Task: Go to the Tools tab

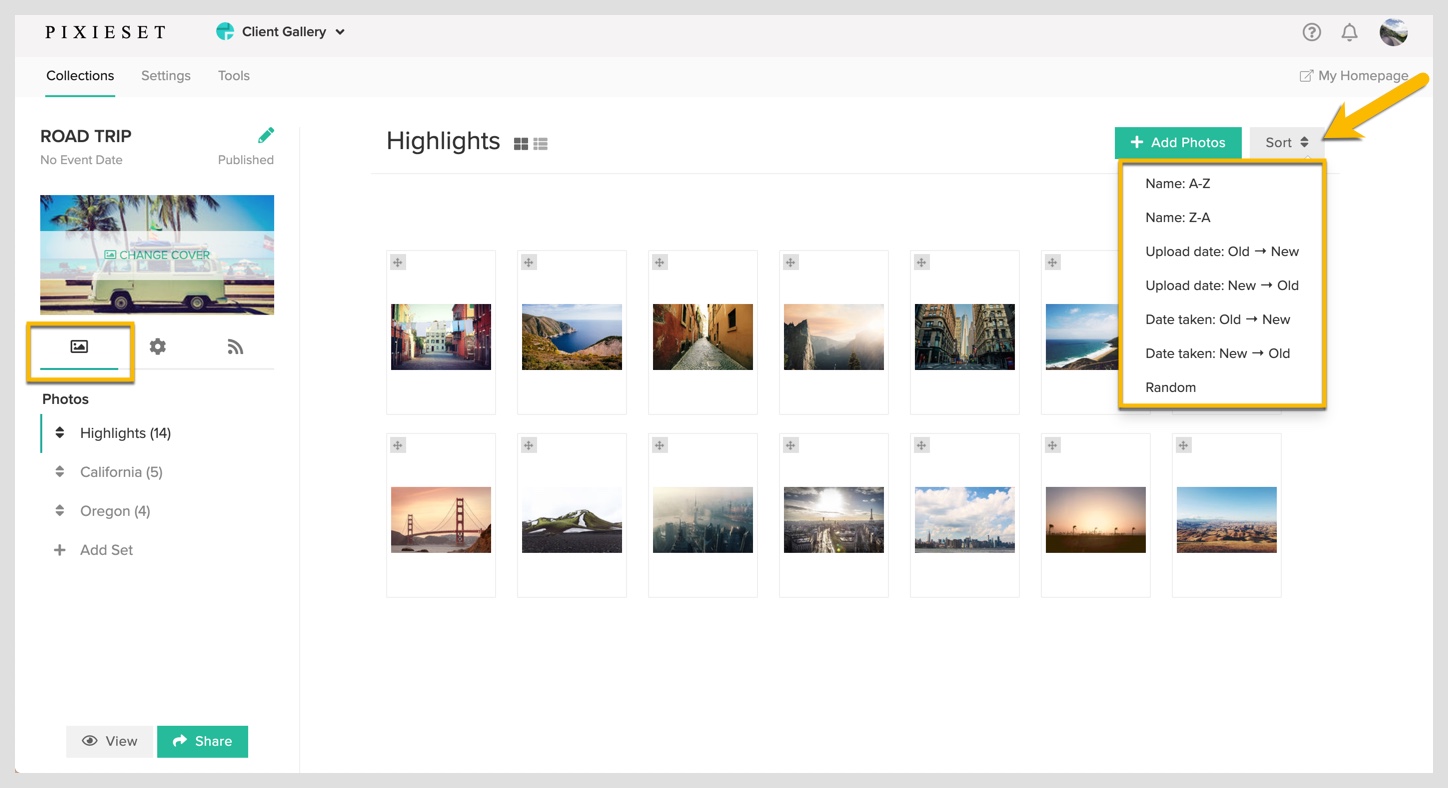Action: coord(234,76)
